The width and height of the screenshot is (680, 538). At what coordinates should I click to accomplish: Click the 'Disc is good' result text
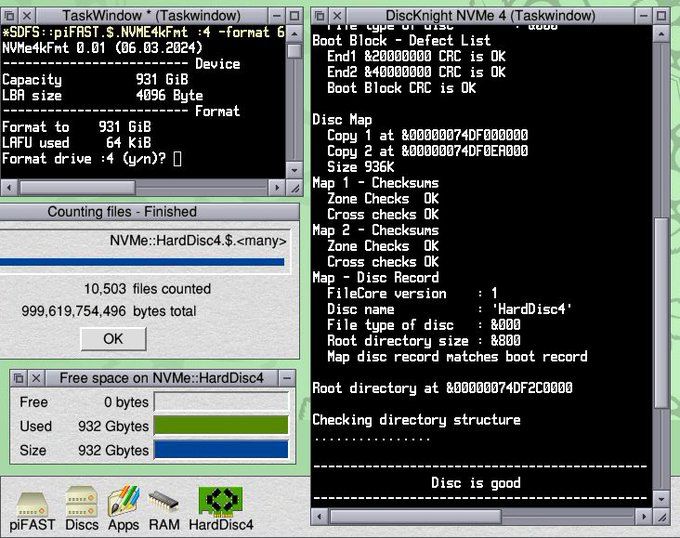point(476,483)
